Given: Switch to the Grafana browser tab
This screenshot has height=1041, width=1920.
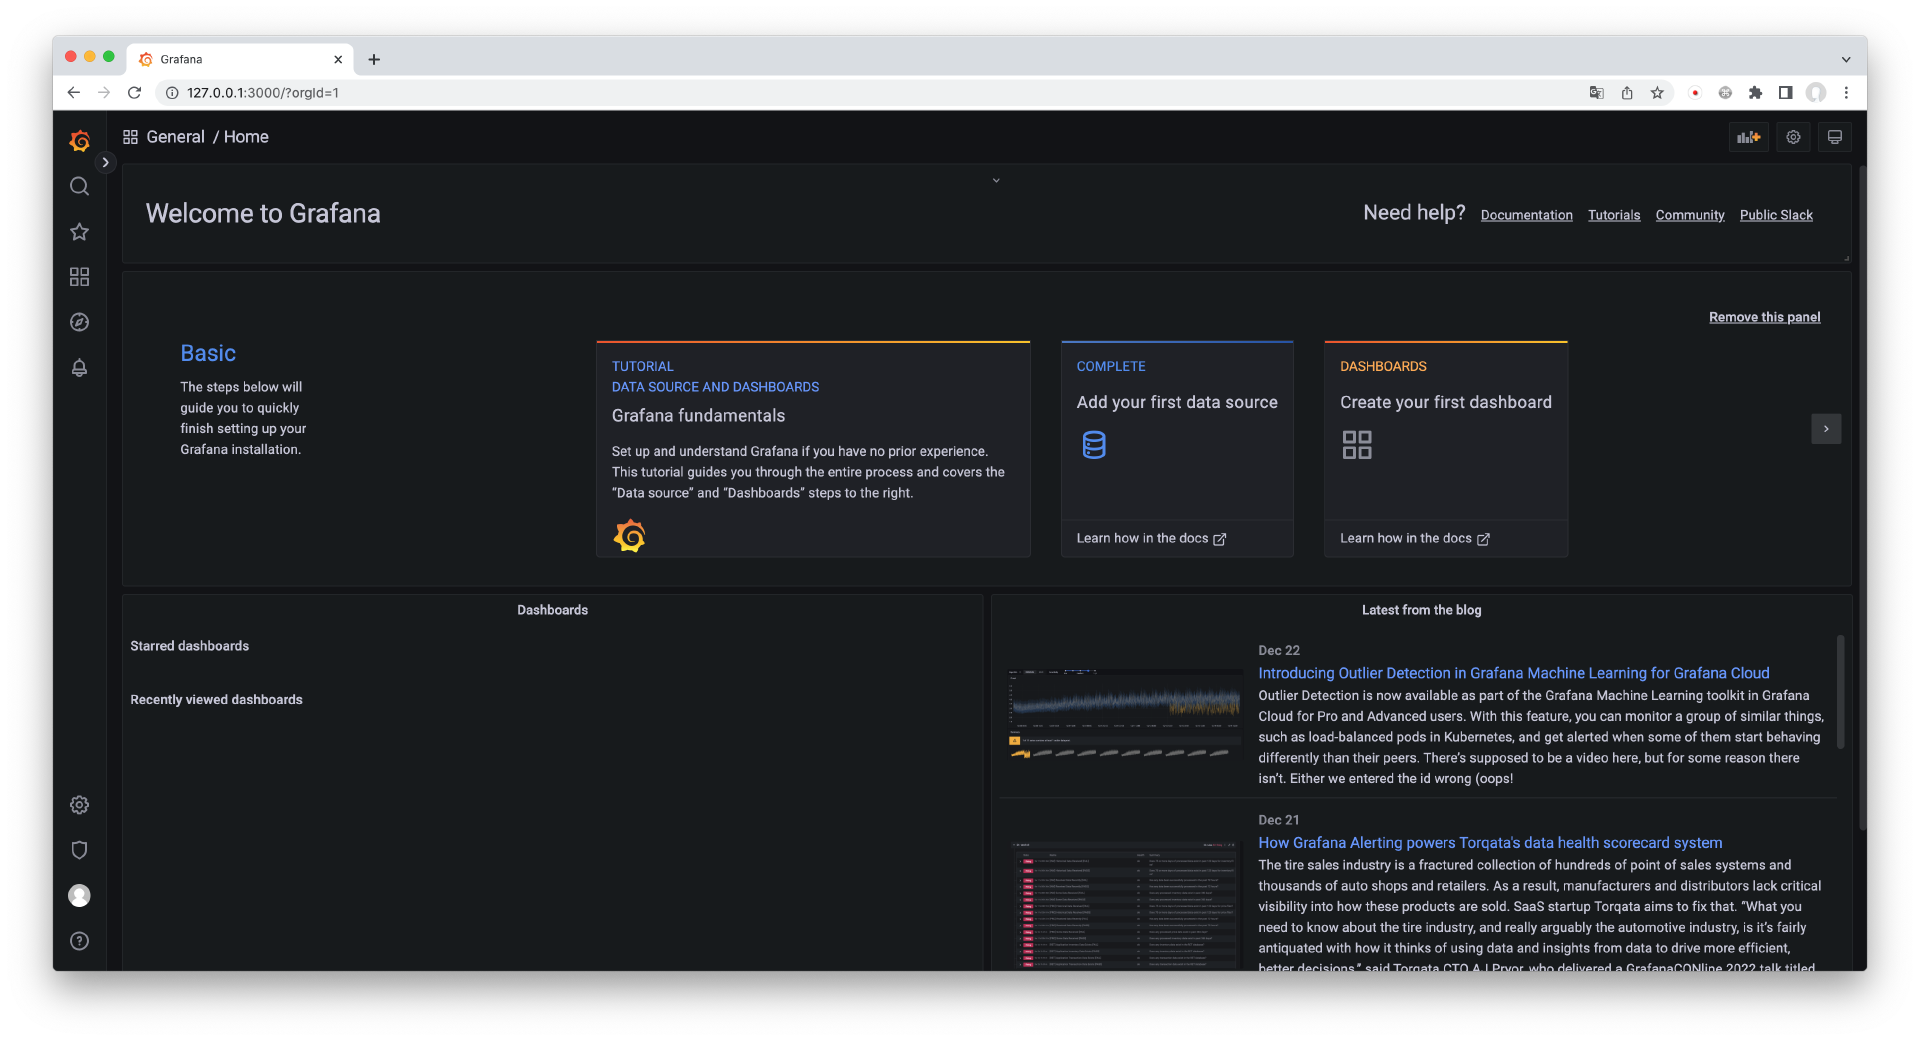Looking at the screenshot, I should pos(240,60).
